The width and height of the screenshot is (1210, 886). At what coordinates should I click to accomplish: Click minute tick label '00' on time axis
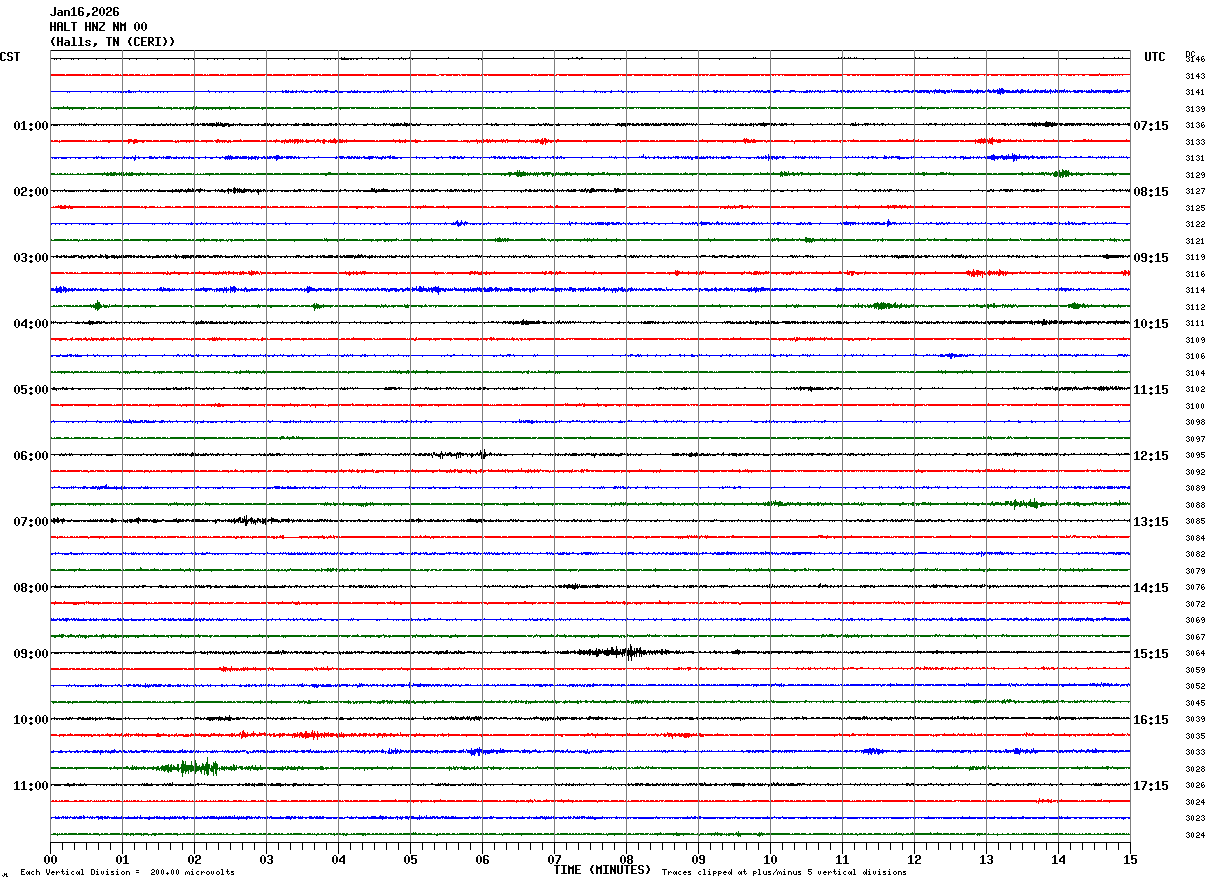pos(50,859)
